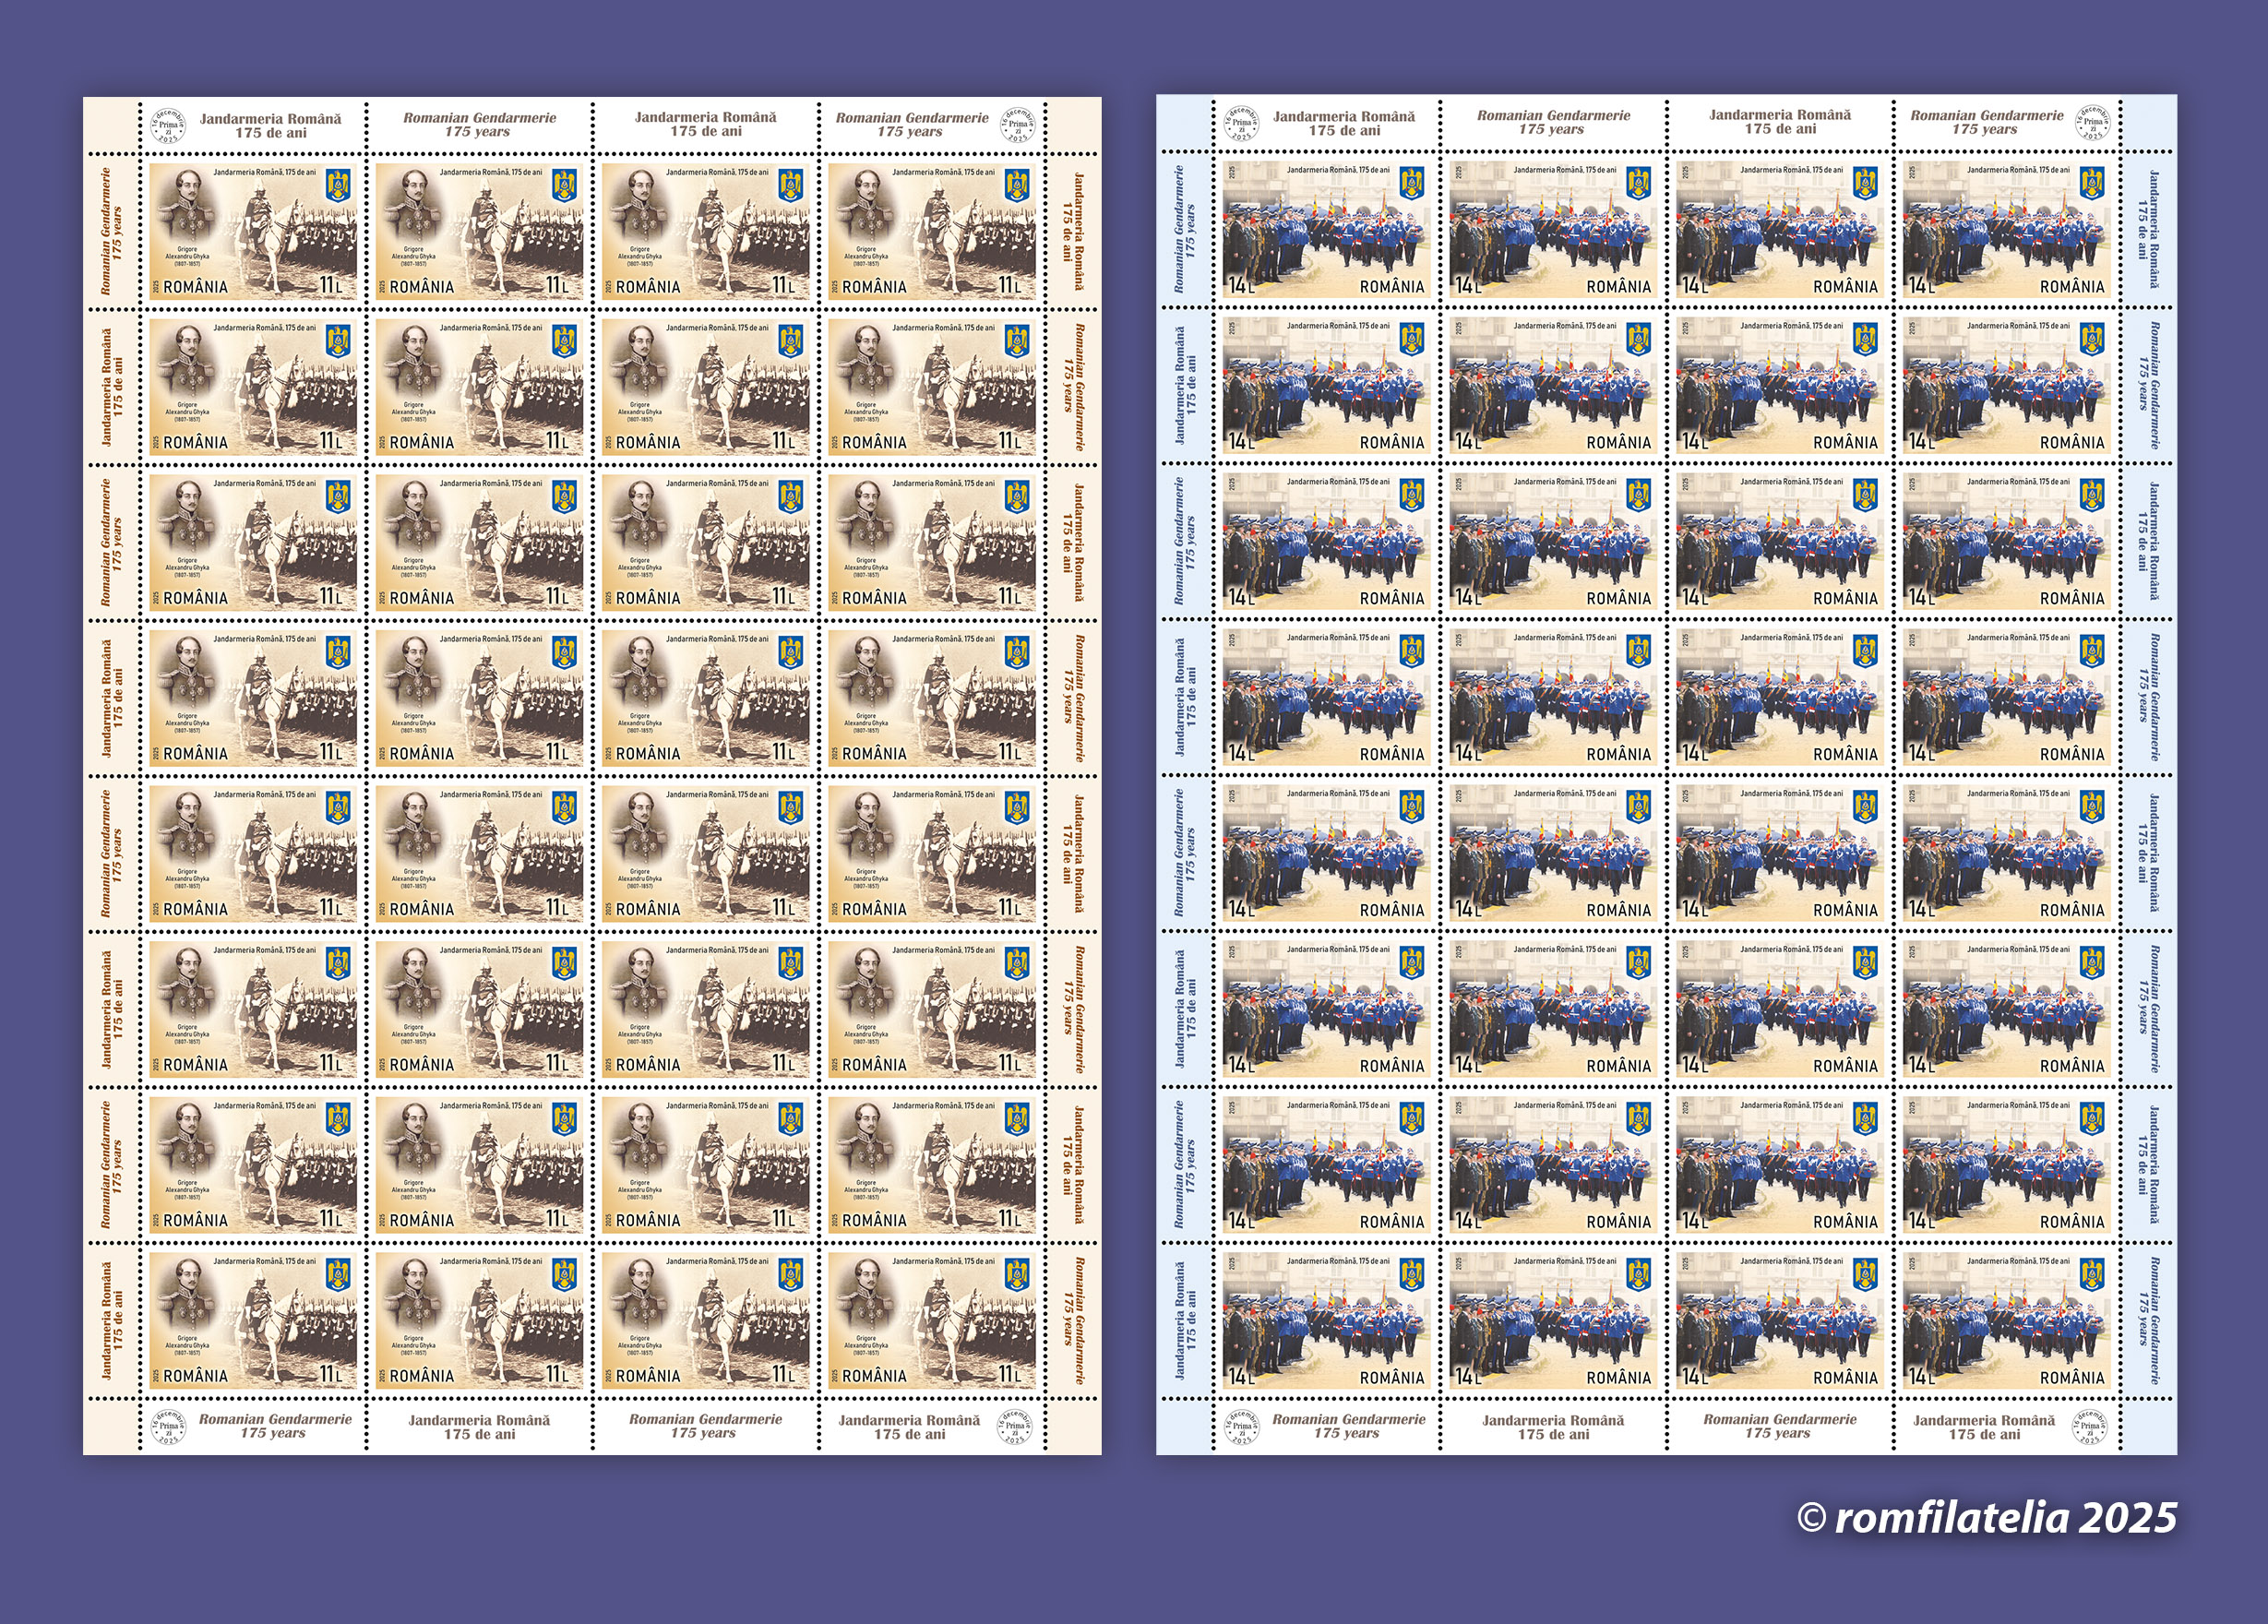Click the first-day postmark at the right sheet's bottom-right corner
2268x1624 pixels.
coord(2092,1427)
